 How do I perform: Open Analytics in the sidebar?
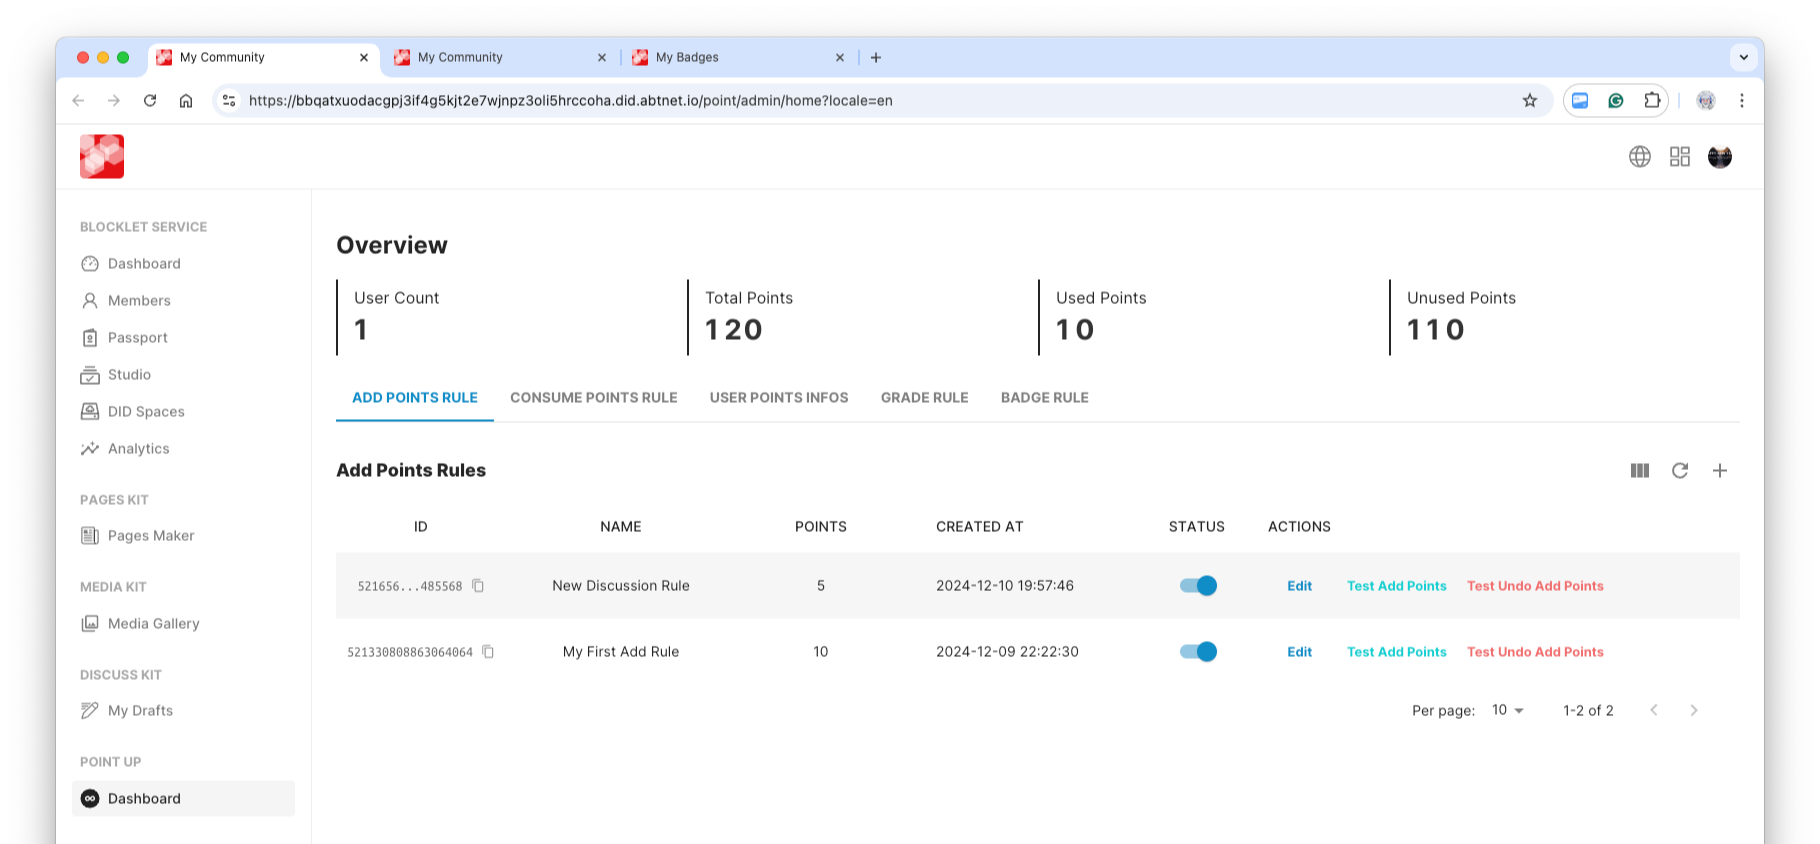pyautogui.click(x=138, y=449)
